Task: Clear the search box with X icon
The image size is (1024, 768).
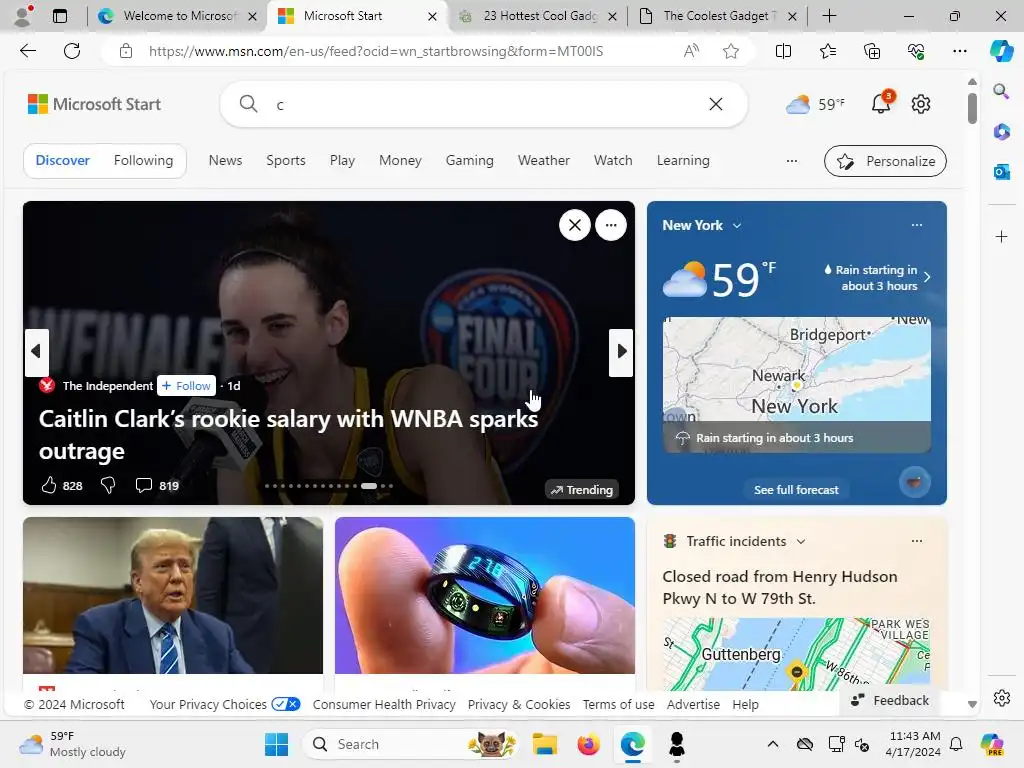Action: [x=716, y=104]
